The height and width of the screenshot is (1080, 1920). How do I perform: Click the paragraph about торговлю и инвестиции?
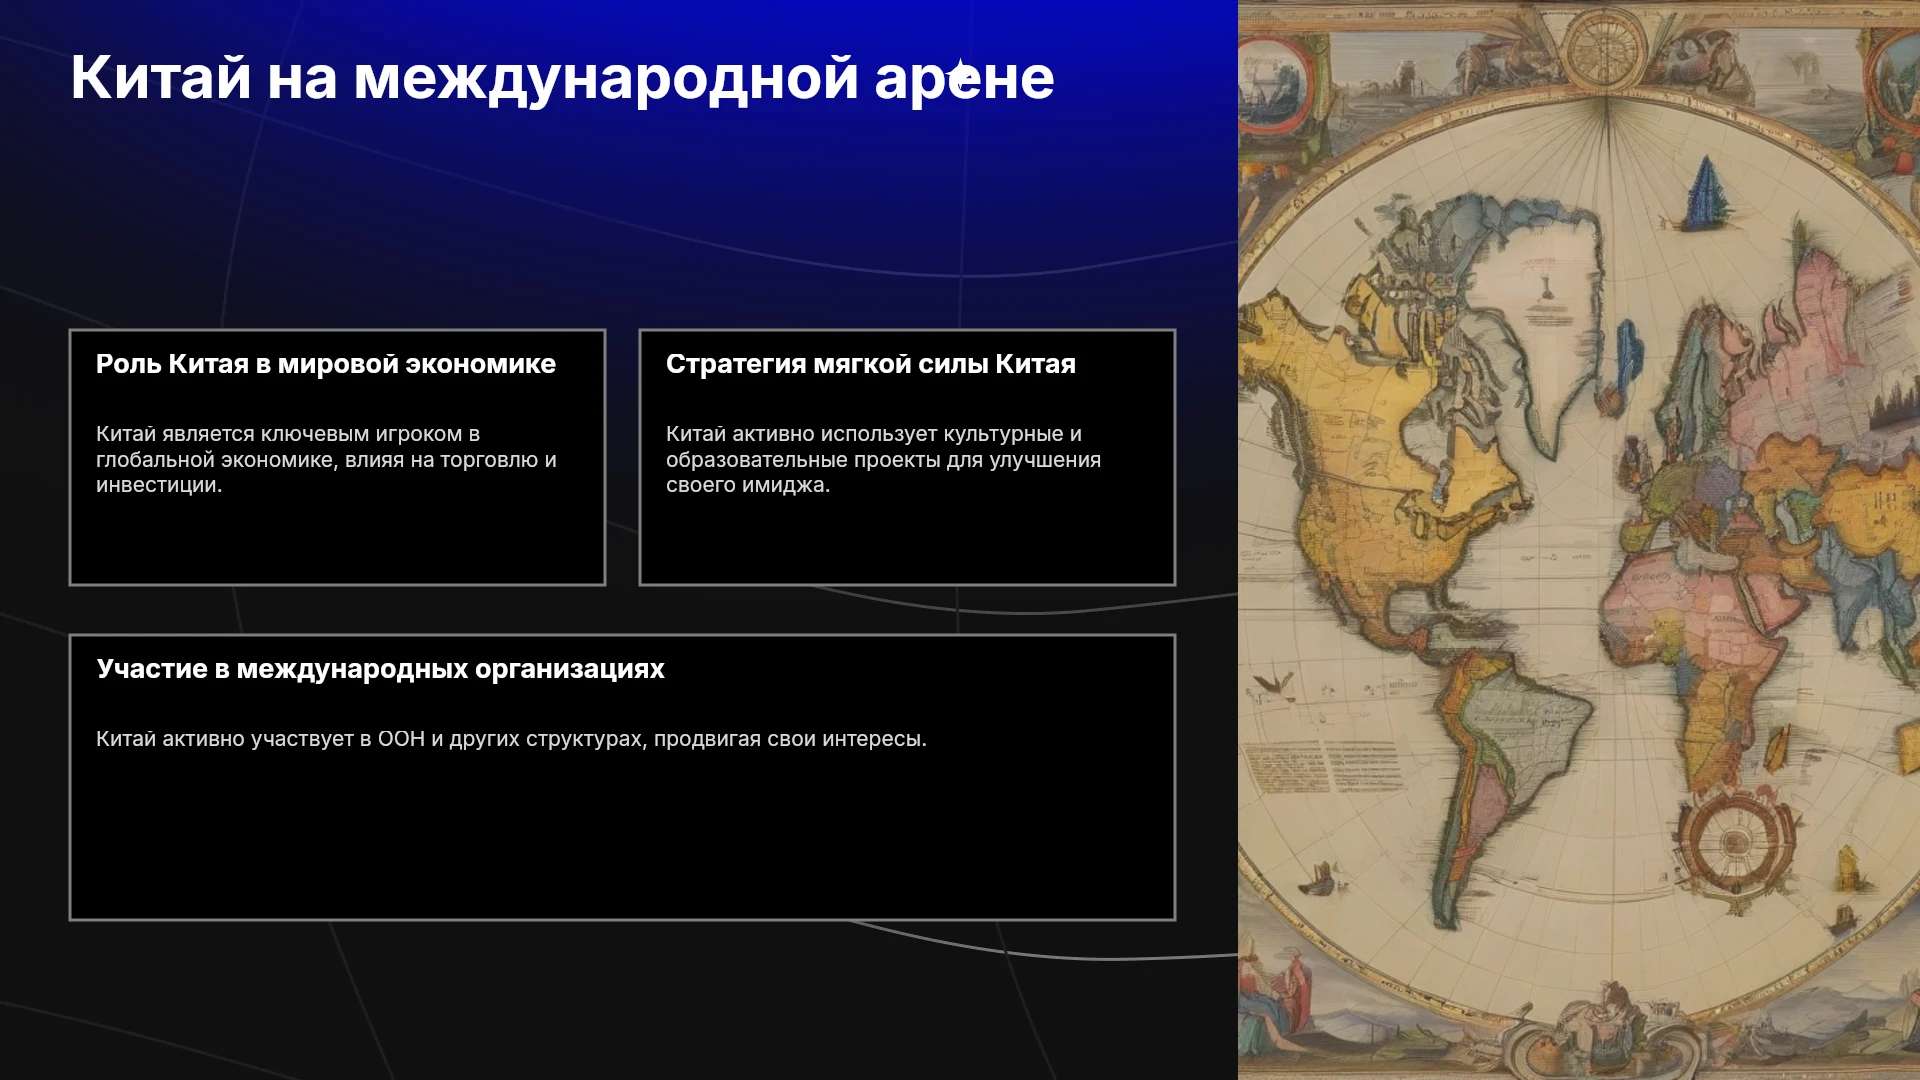pos(326,460)
